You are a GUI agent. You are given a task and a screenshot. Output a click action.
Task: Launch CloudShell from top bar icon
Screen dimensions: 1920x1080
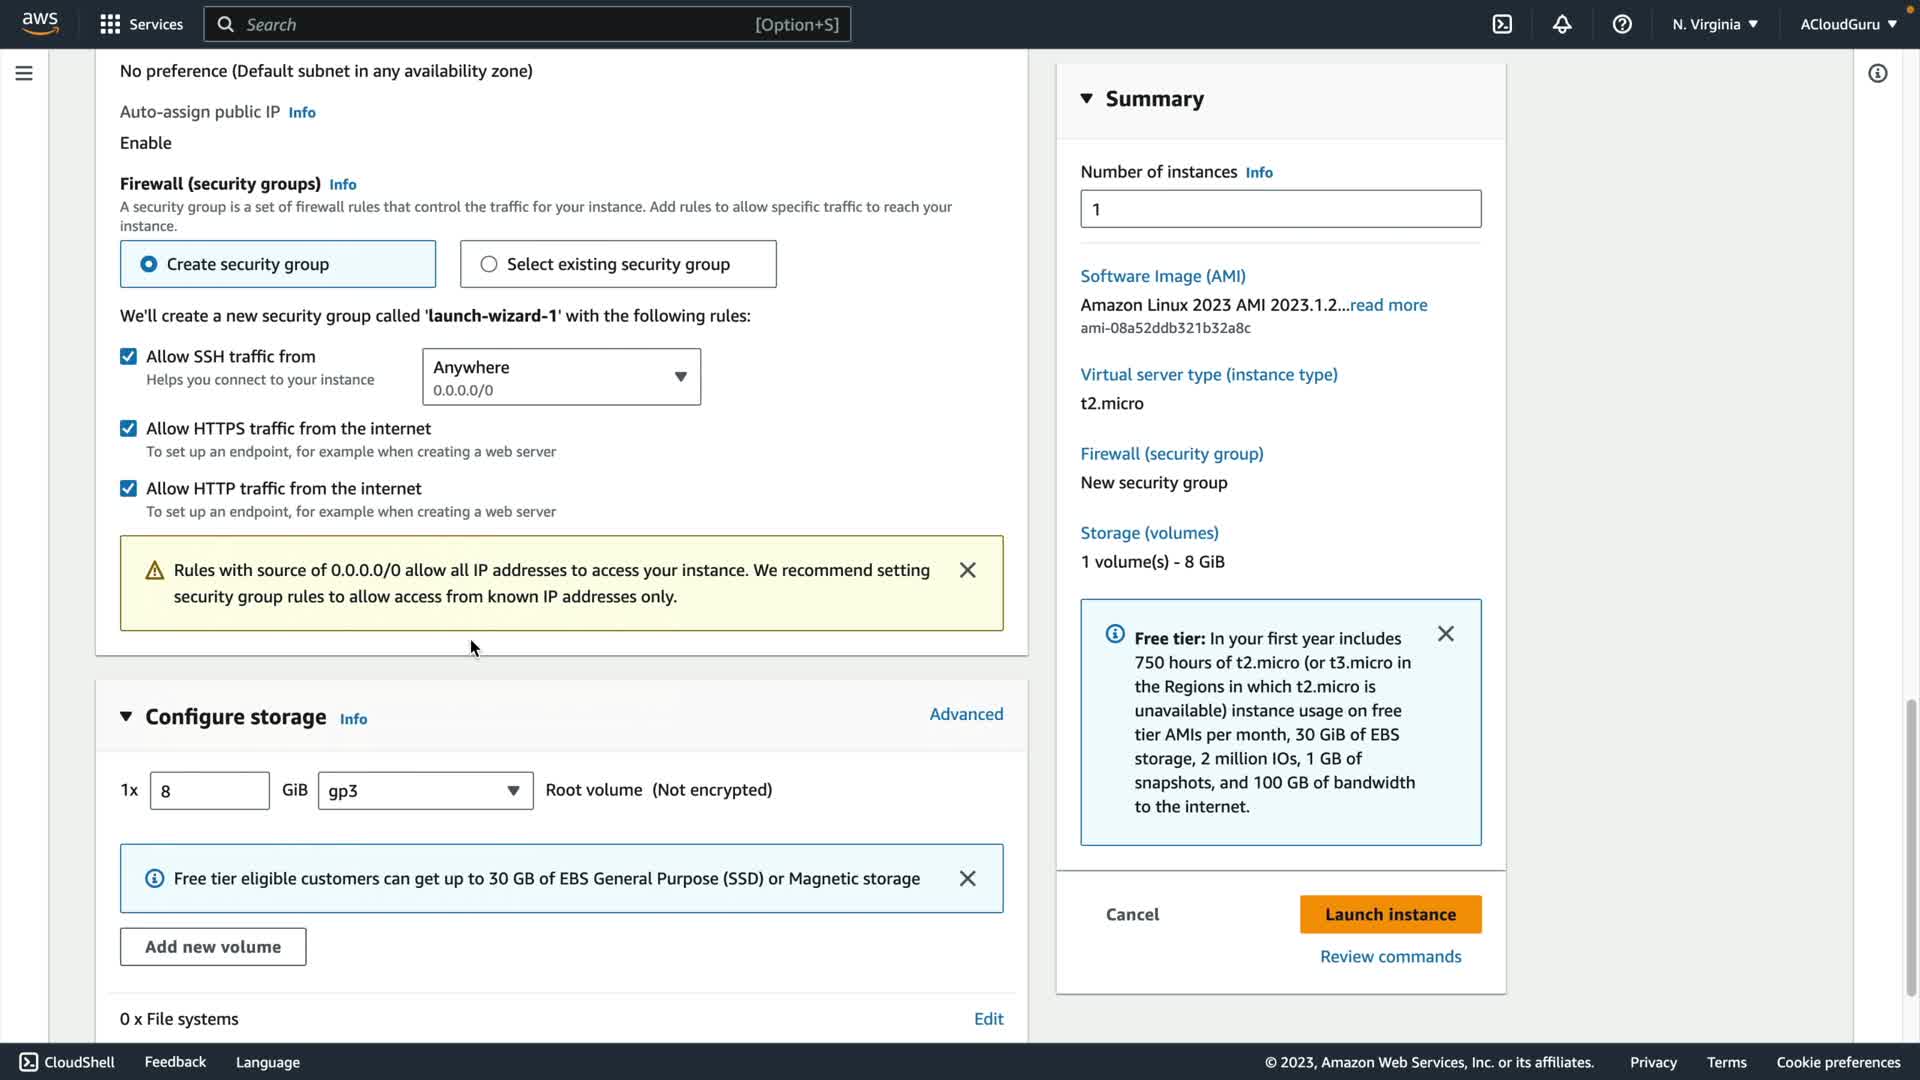(1502, 24)
